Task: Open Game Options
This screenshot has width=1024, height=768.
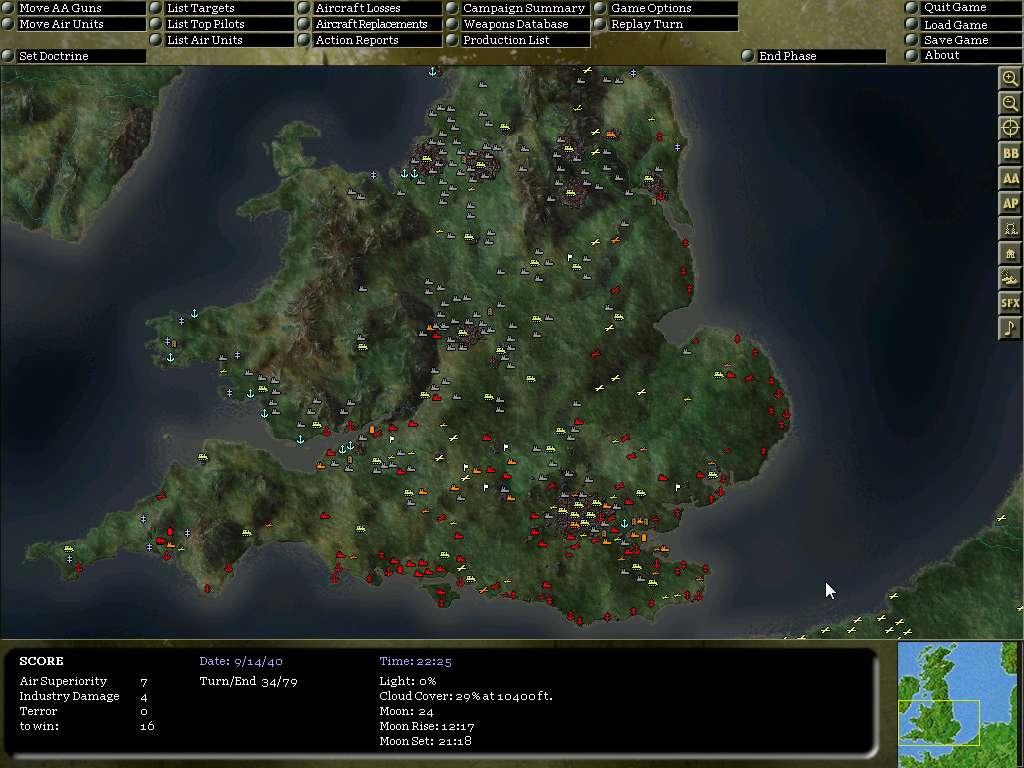Action: 666,8
